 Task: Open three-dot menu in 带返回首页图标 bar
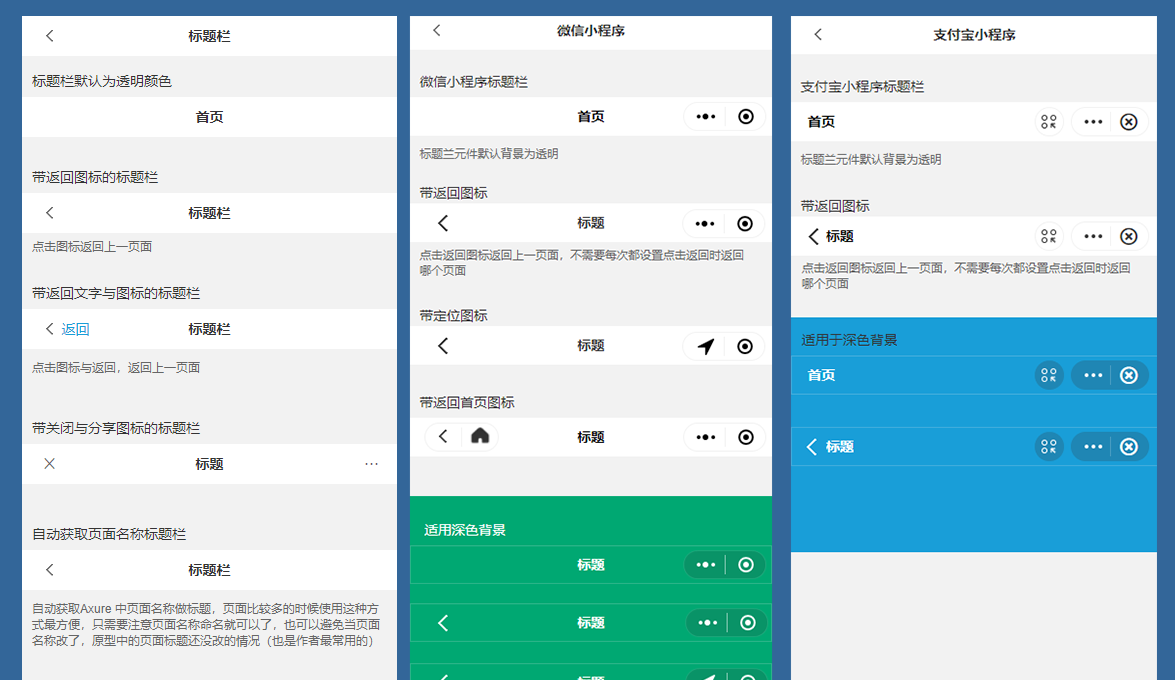click(x=706, y=437)
